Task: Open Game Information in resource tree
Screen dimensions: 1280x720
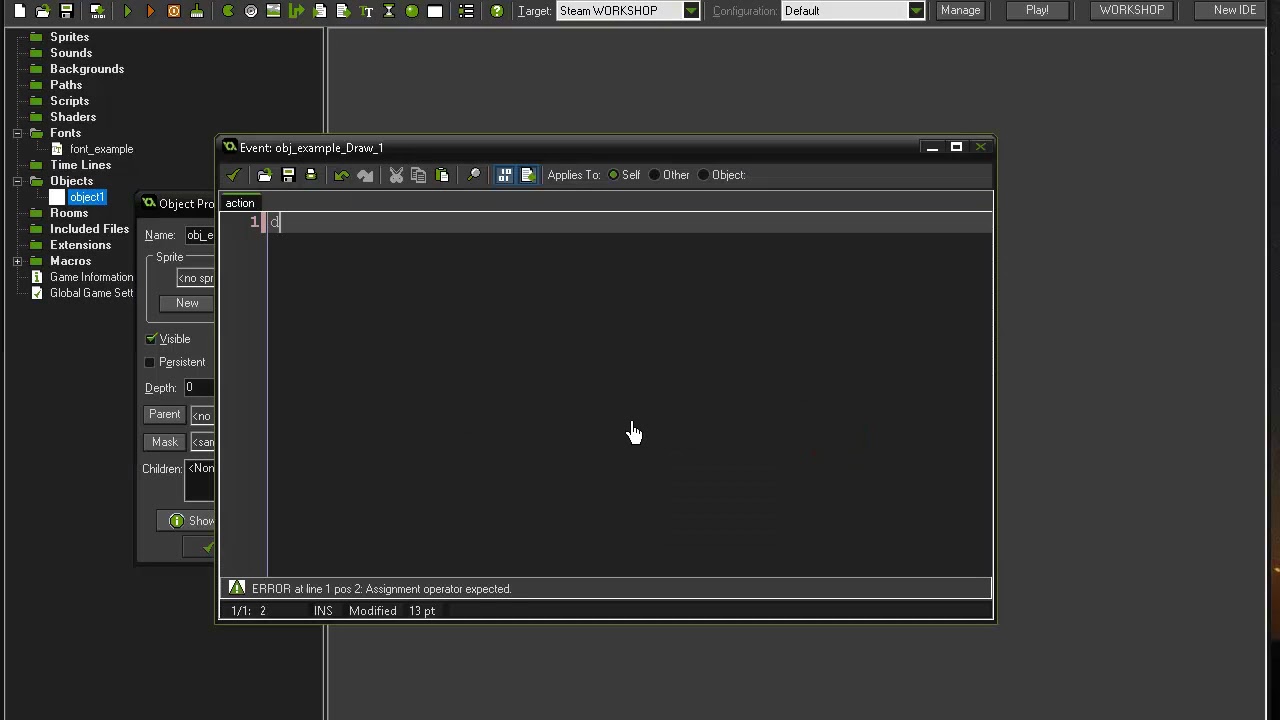Action: tap(91, 277)
